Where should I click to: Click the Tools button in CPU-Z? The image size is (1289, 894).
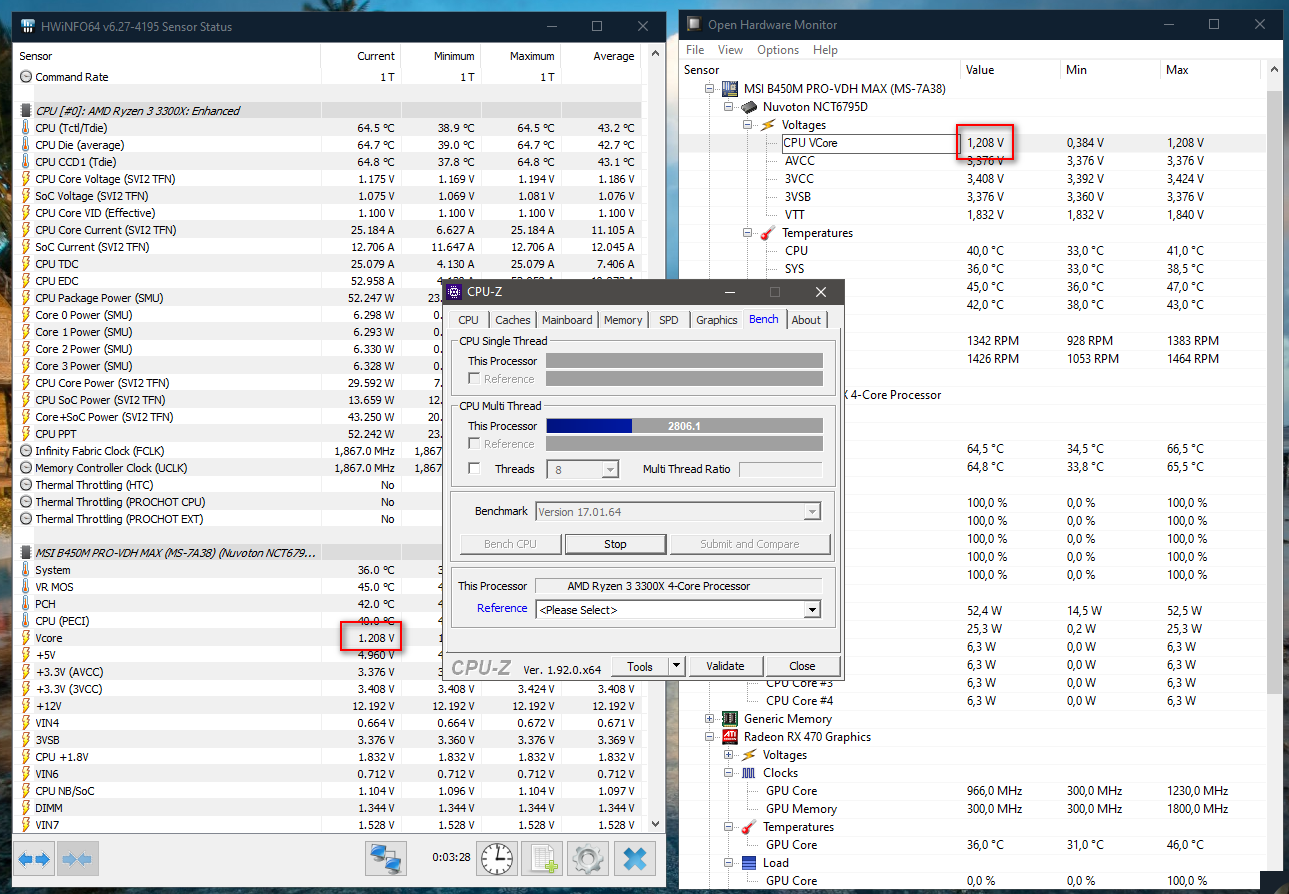[640, 666]
